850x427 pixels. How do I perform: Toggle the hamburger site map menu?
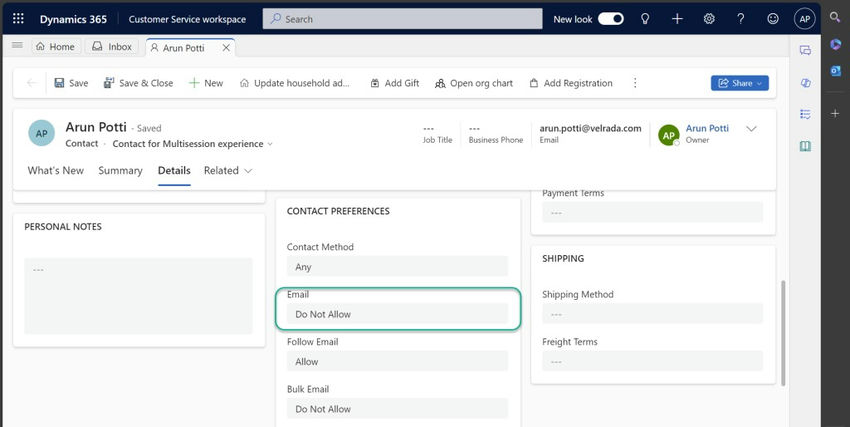tap(17, 45)
